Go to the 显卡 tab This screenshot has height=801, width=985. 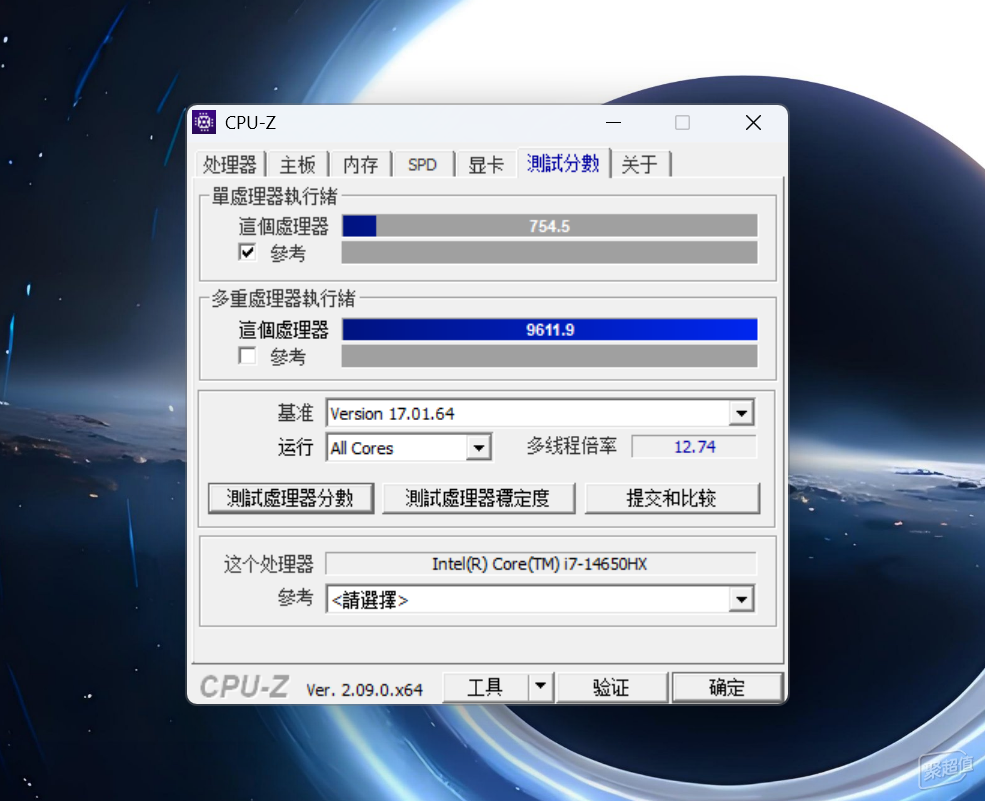point(486,165)
